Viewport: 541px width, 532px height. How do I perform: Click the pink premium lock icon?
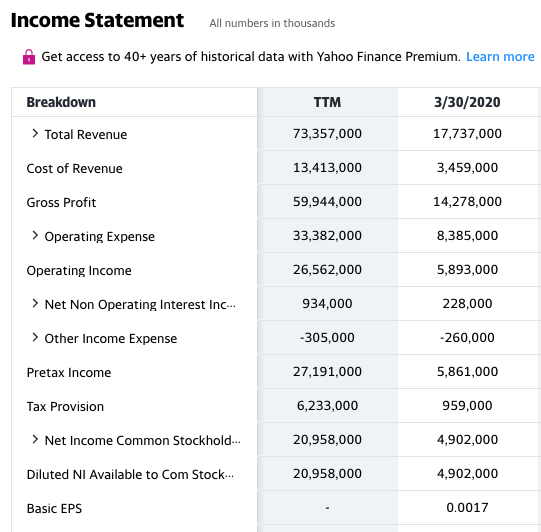[x=29, y=57]
